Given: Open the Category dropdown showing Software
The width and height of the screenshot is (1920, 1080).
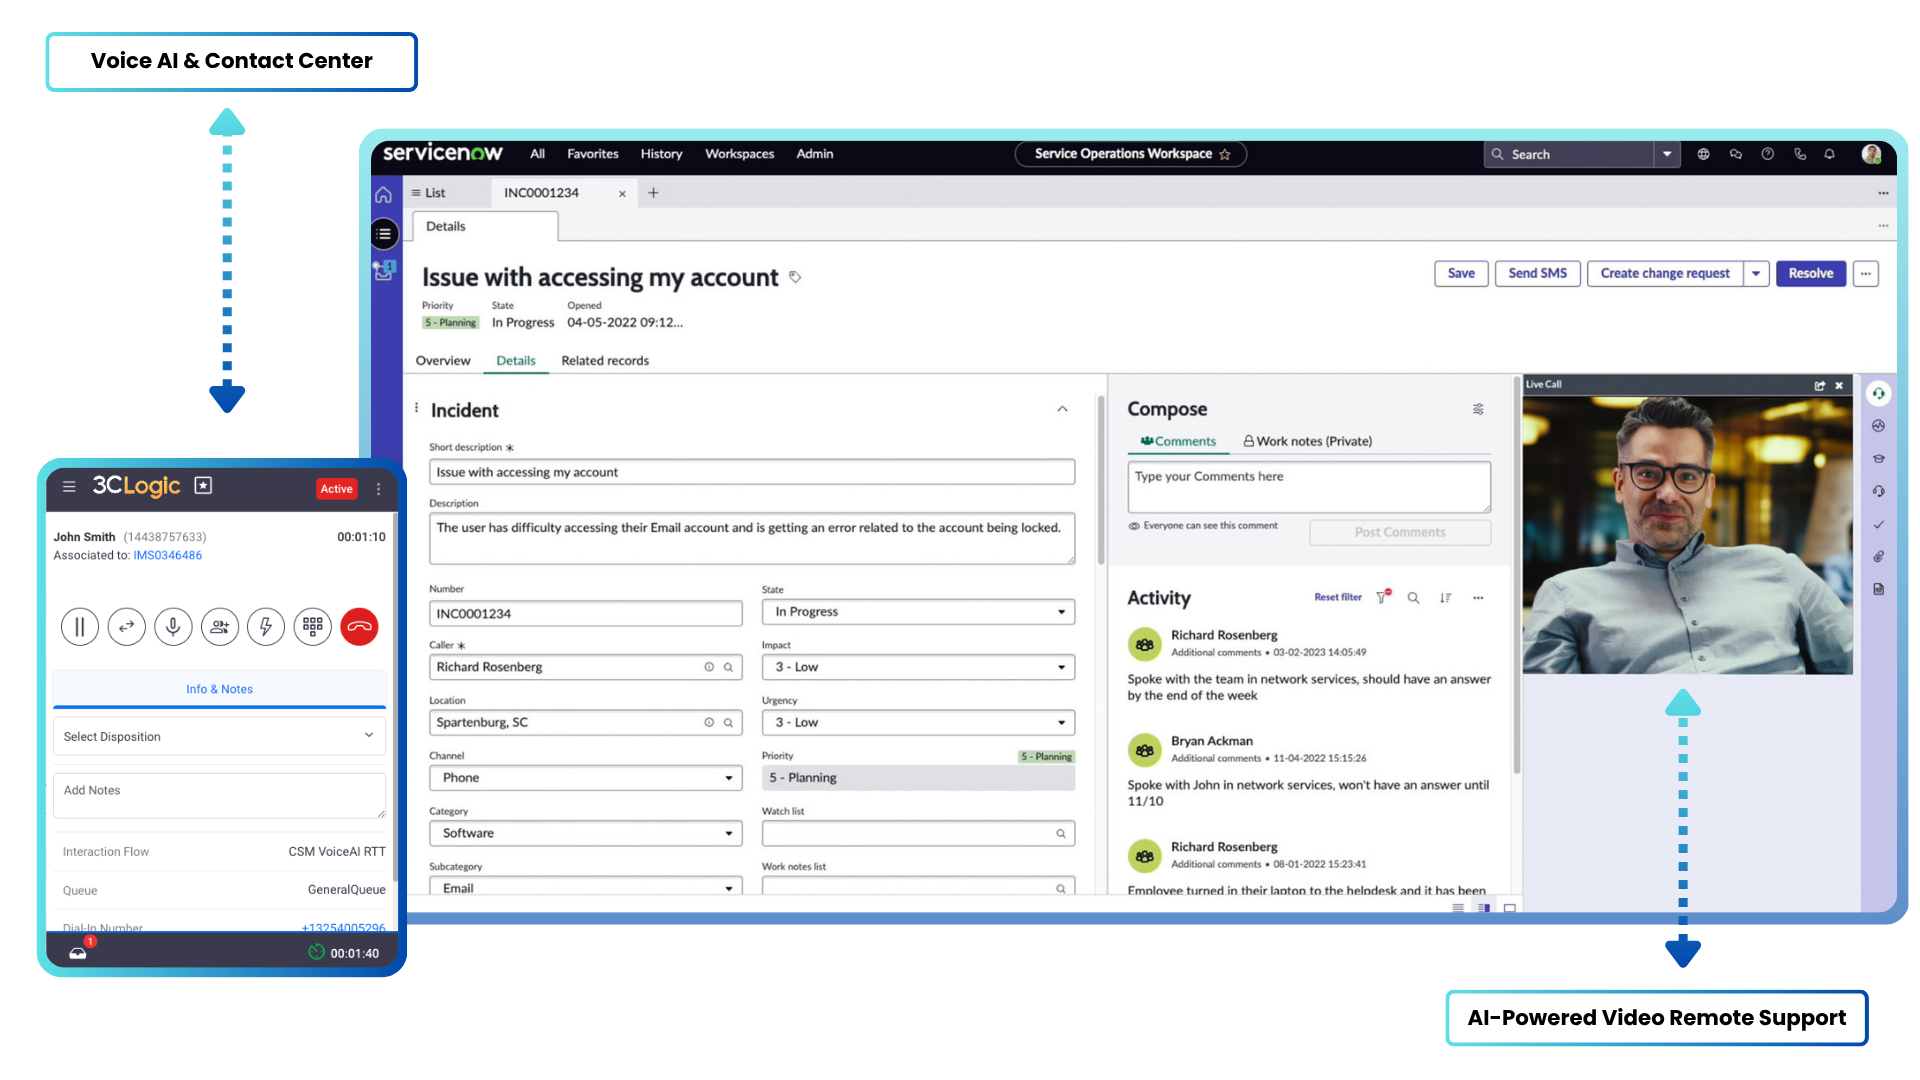Looking at the screenshot, I should (x=586, y=833).
